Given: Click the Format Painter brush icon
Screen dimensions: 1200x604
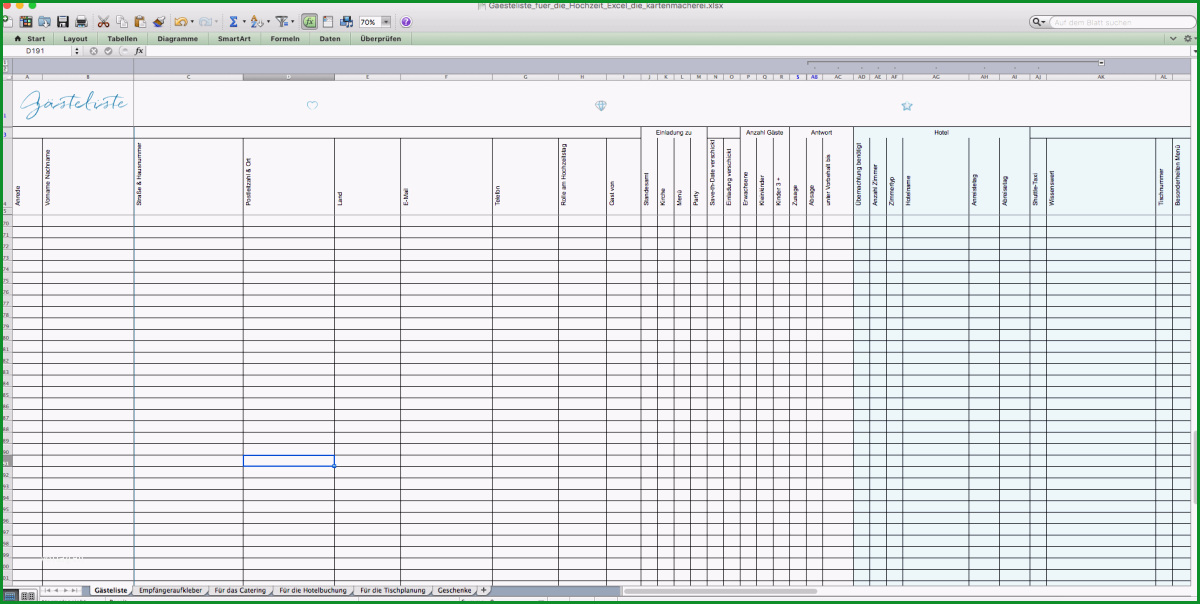Looking at the screenshot, I should click(x=158, y=21).
